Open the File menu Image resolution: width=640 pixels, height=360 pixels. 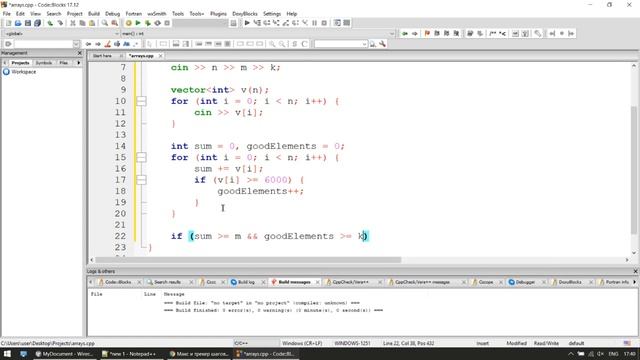tap(7, 13)
